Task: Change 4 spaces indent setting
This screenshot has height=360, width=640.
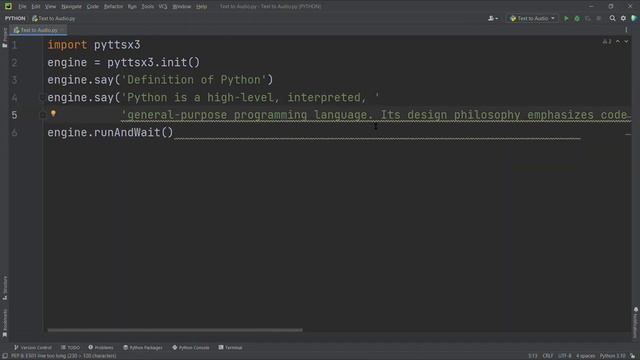Action: 586,356
